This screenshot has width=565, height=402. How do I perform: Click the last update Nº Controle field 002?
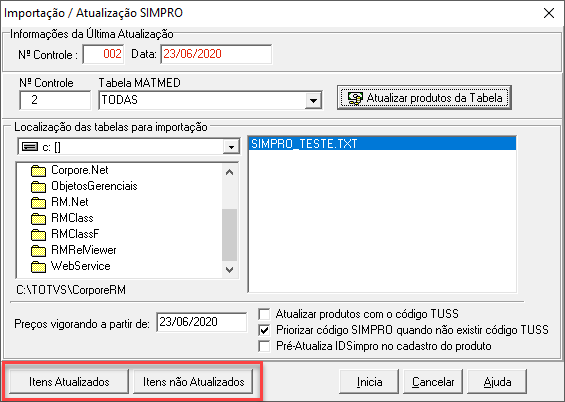pos(103,54)
